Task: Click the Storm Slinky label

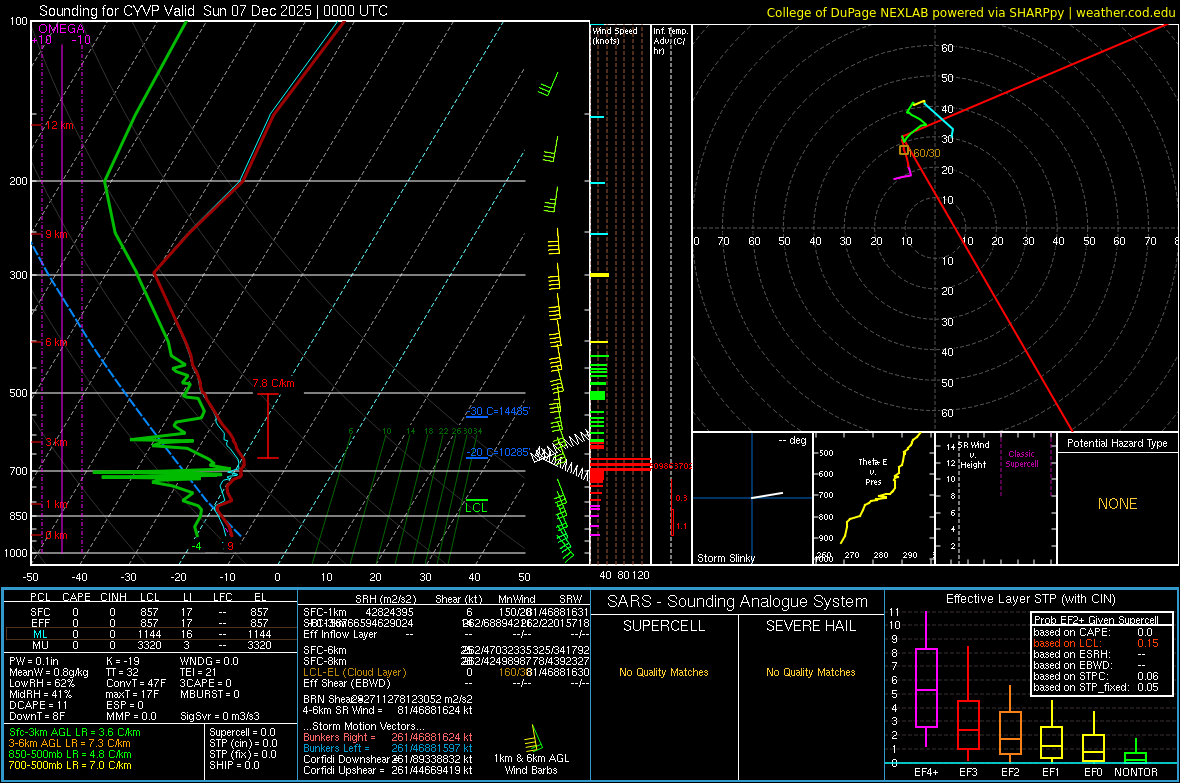Action: (x=725, y=558)
